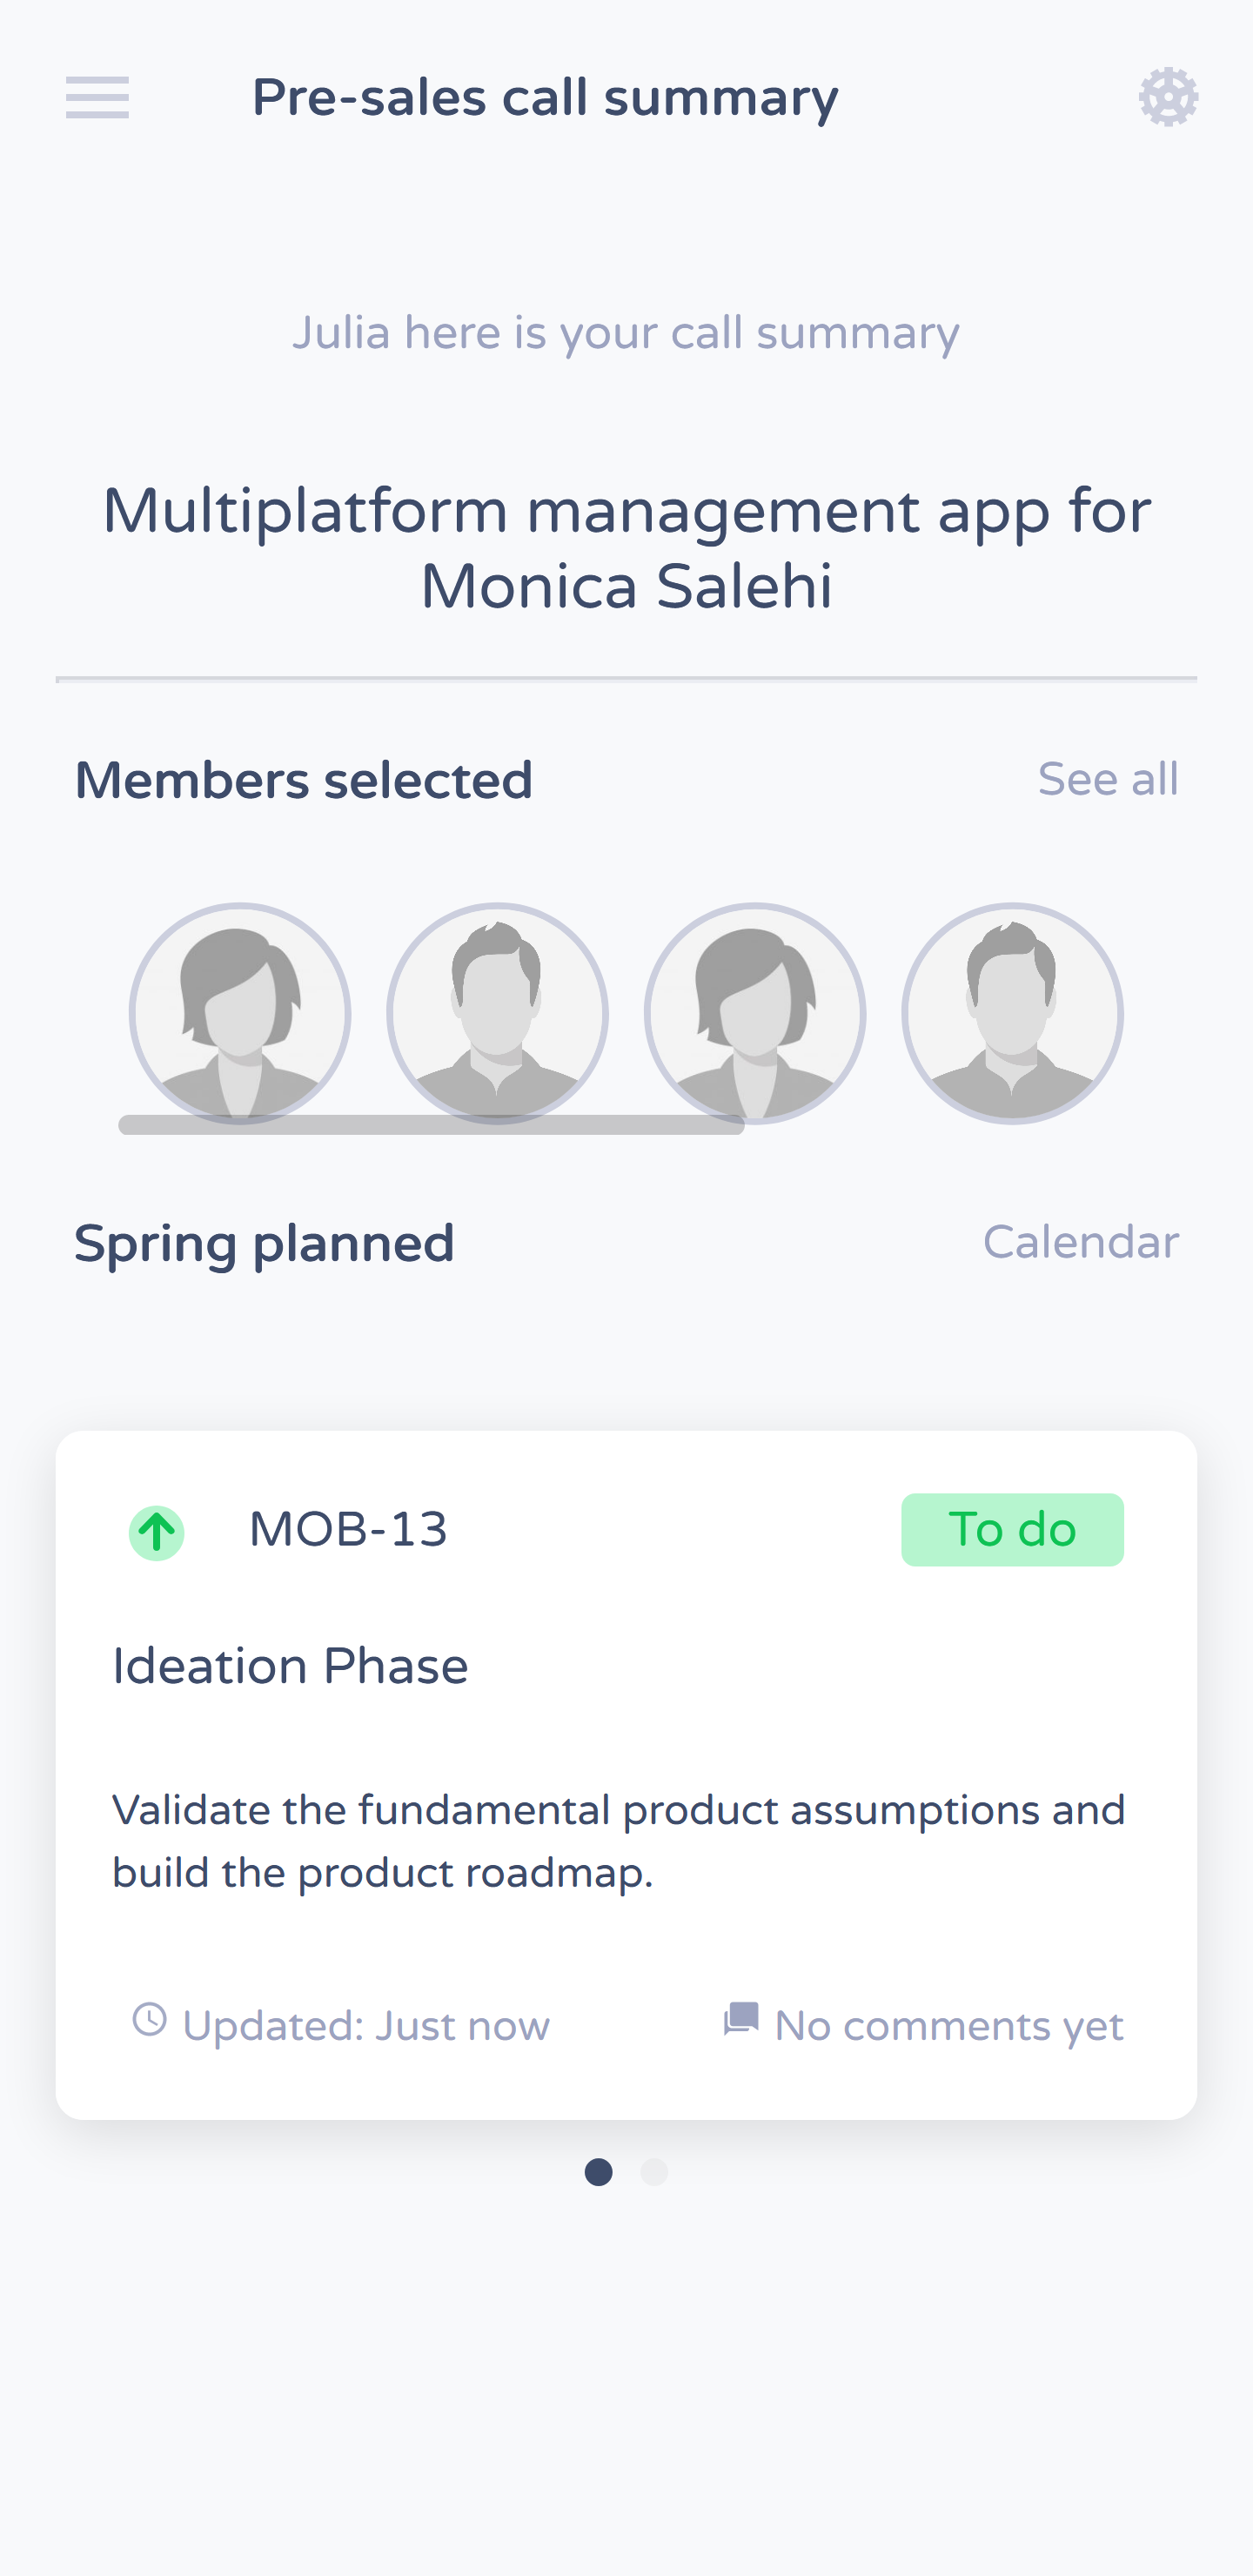Click the clock icon beside Updated
Image resolution: width=1253 pixels, height=2576 pixels.
[150, 2019]
